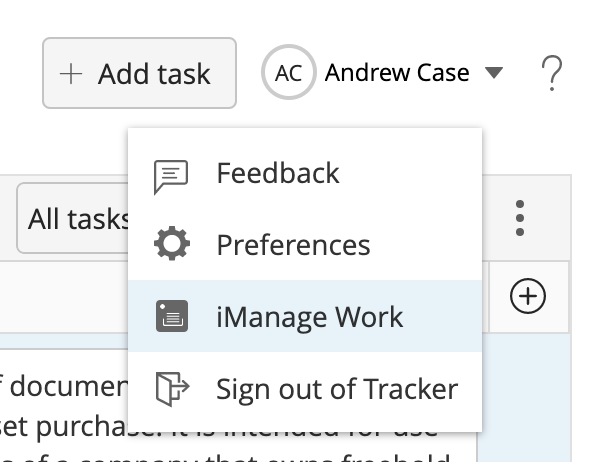The height and width of the screenshot is (462, 616).
Task: Click the blue highlighted cell below the circled plus
Action: pyautogui.click(x=528, y=390)
